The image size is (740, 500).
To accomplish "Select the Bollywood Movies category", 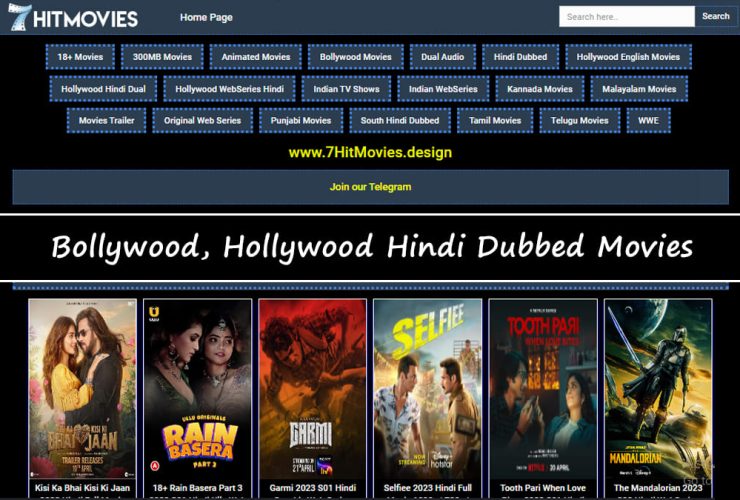I will pos(356,57).
